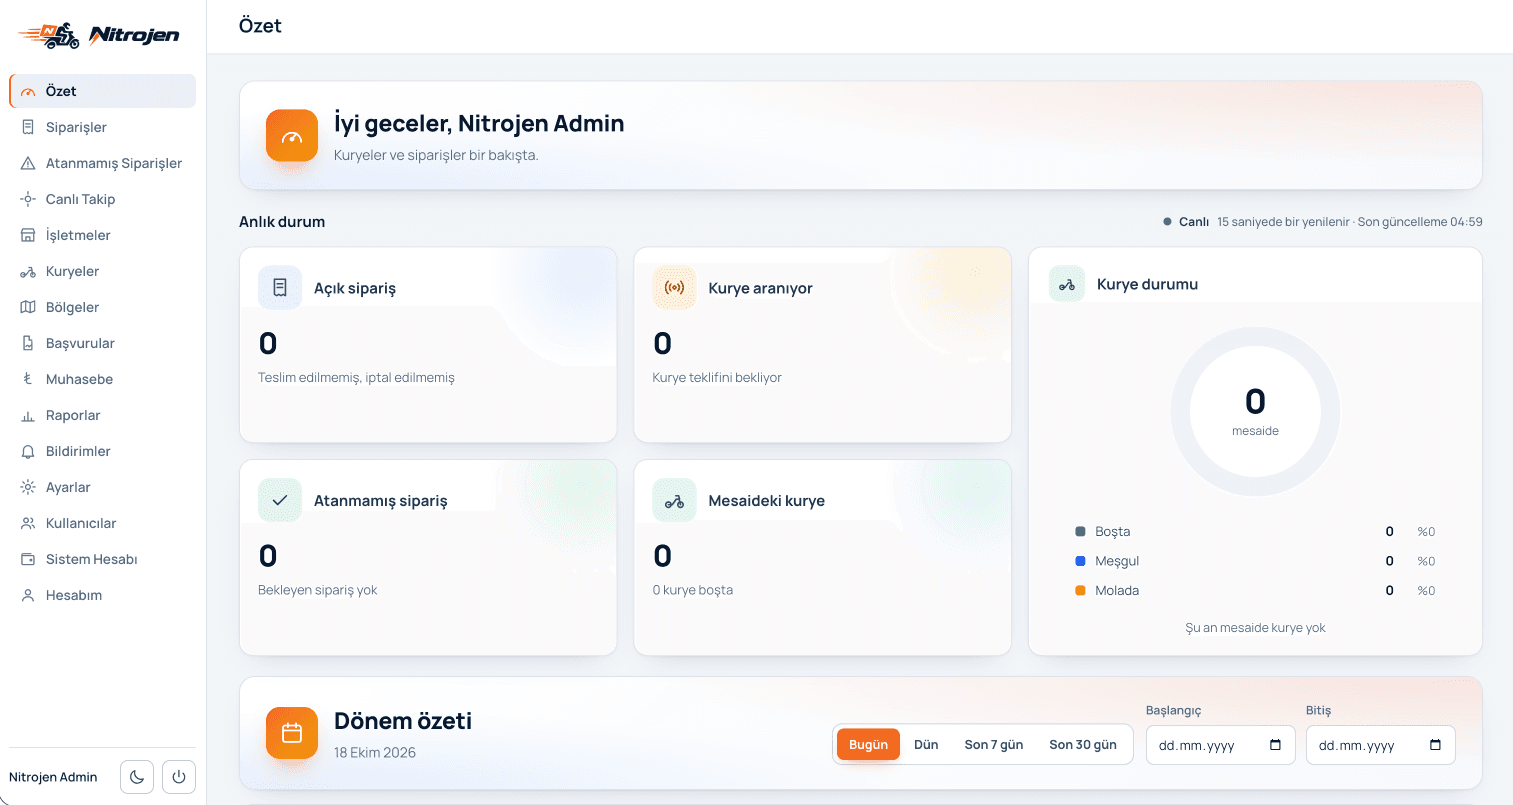Click the mesaide donut chart
Screen dimensions: 1513x805
tap(1255, 411)
